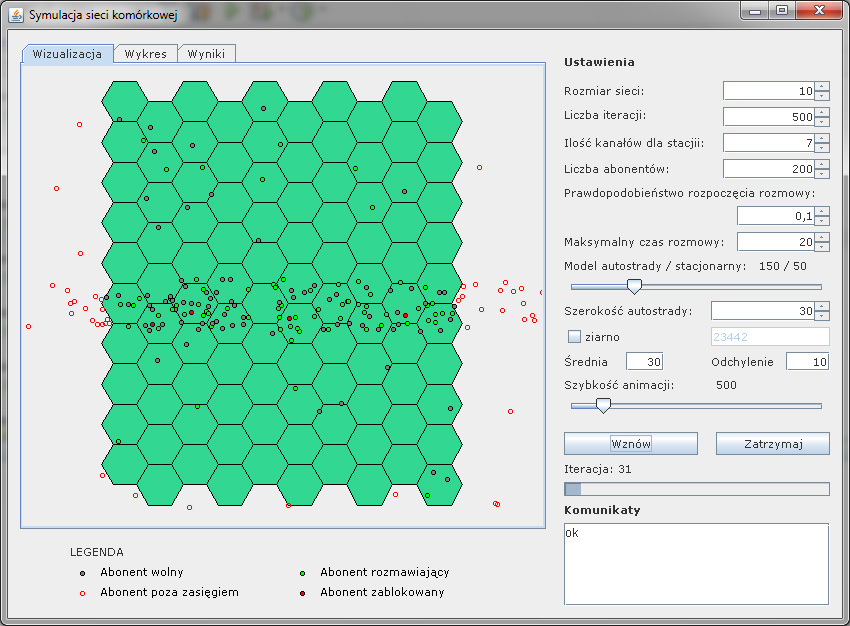
Task: Decrease Szerokość autostrady spinner value
Action: click(822, 316)
